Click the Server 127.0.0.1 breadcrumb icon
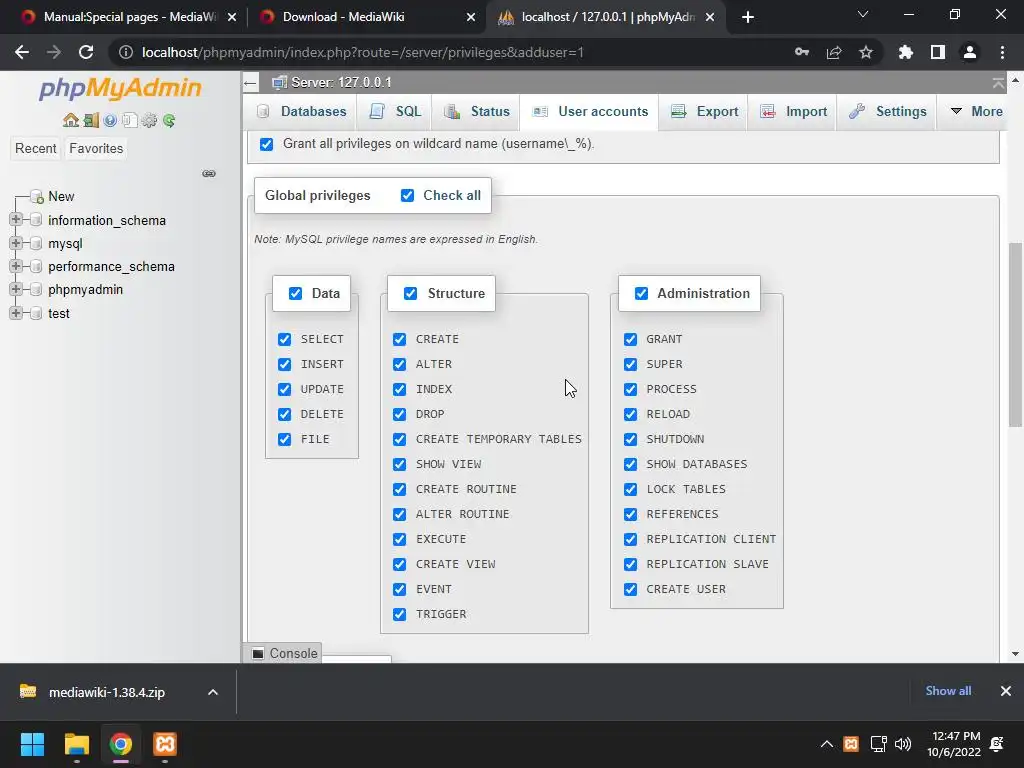Screen dimensions: 1024x768 (280, 83)
